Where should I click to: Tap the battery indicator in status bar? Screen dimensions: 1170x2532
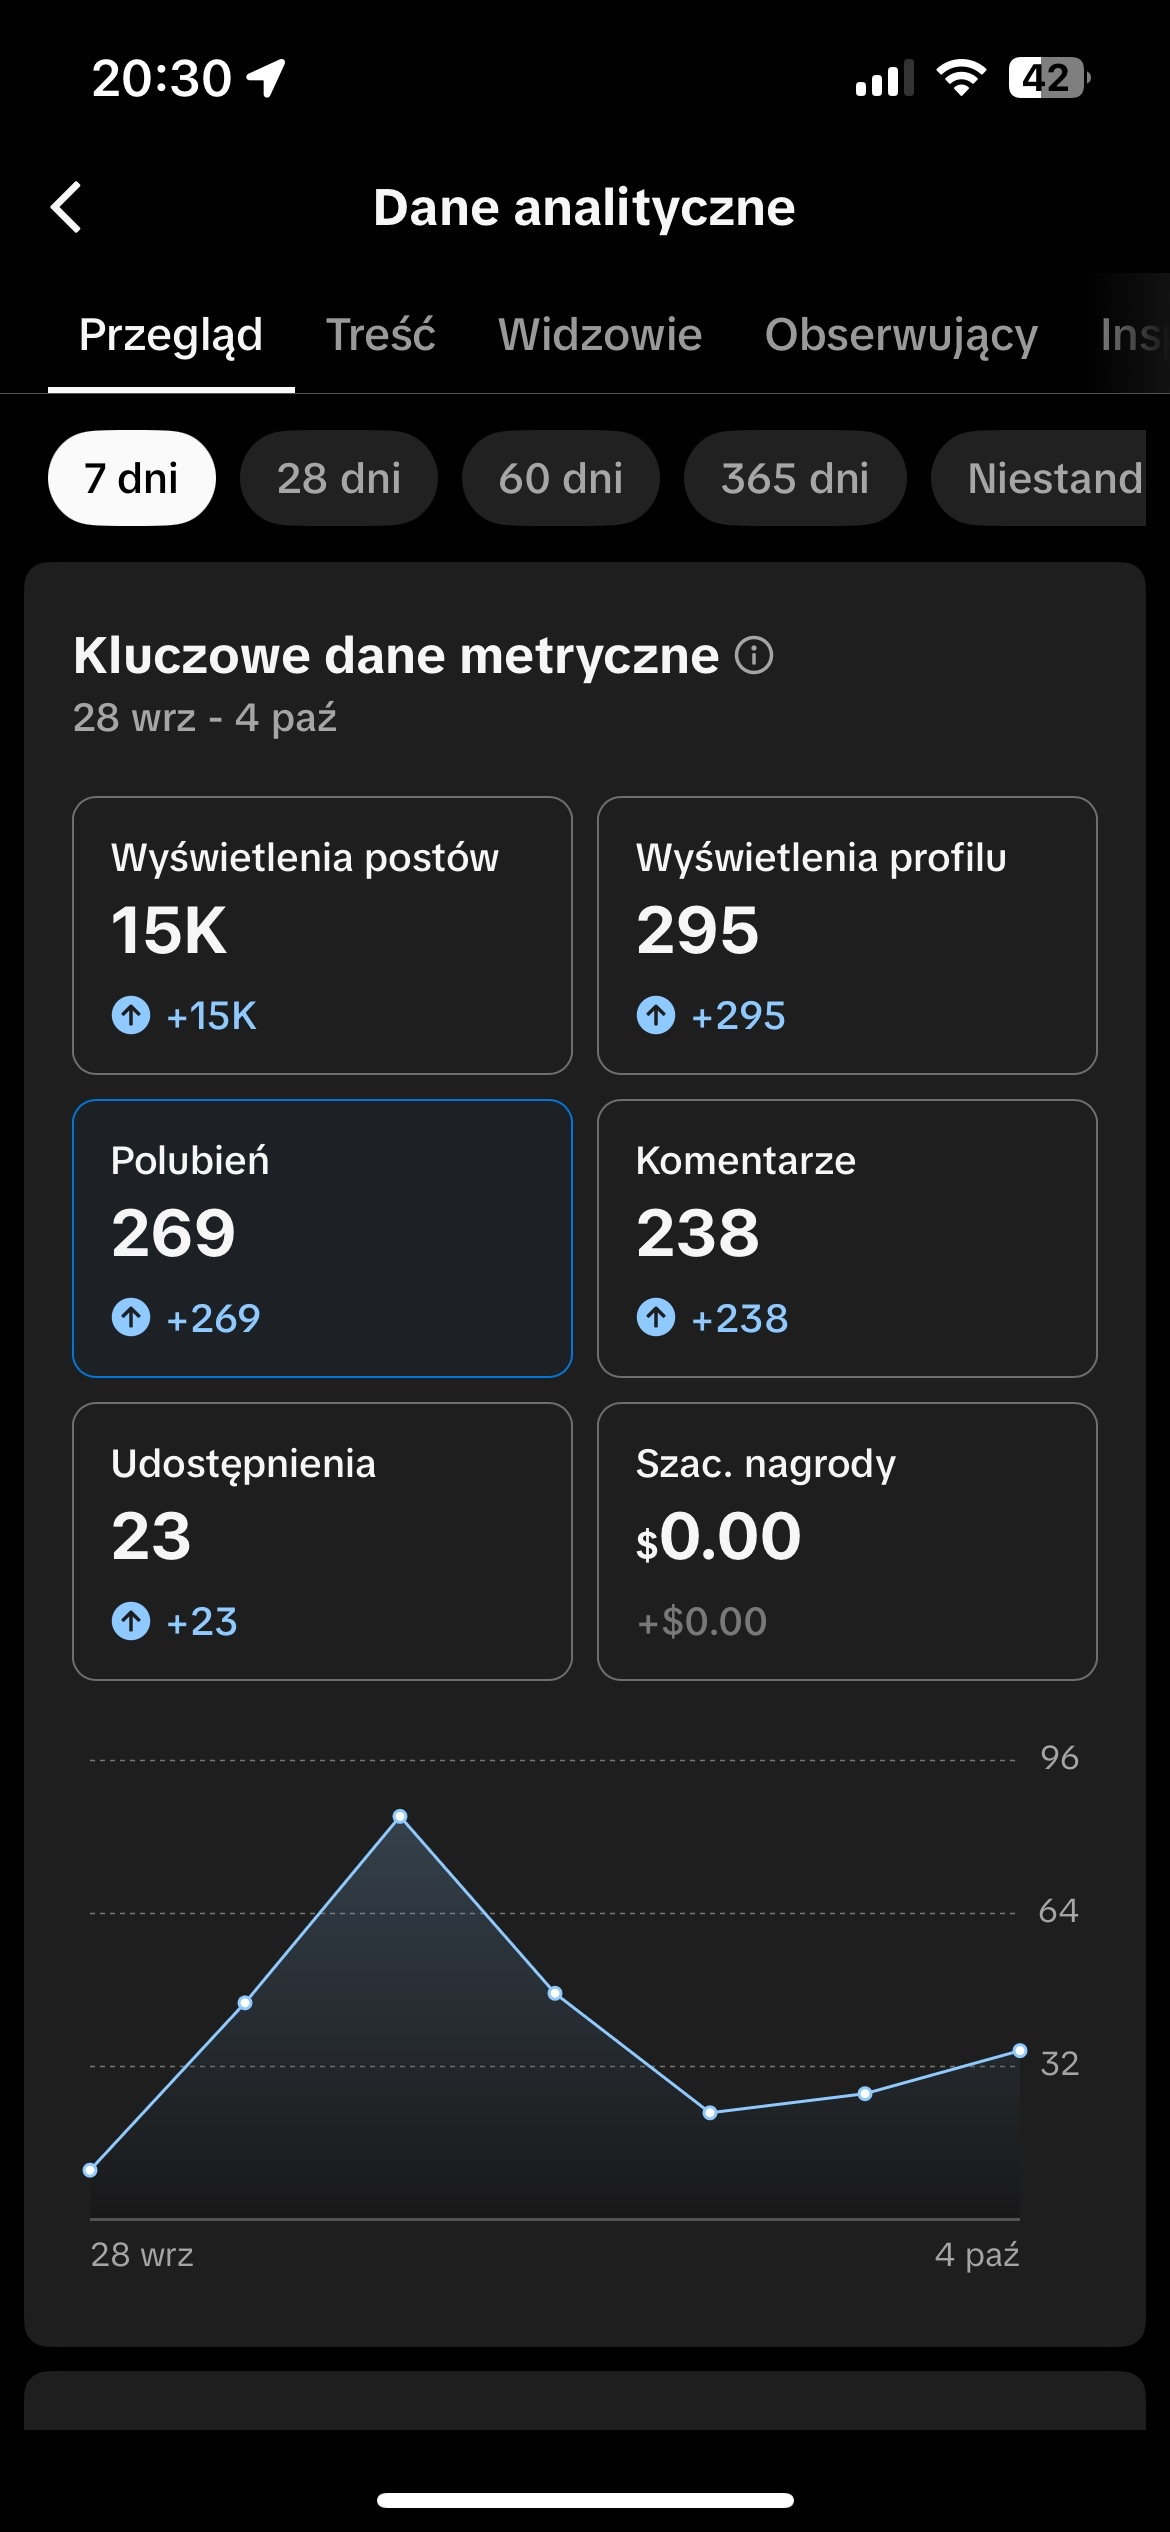[1048, 78]
